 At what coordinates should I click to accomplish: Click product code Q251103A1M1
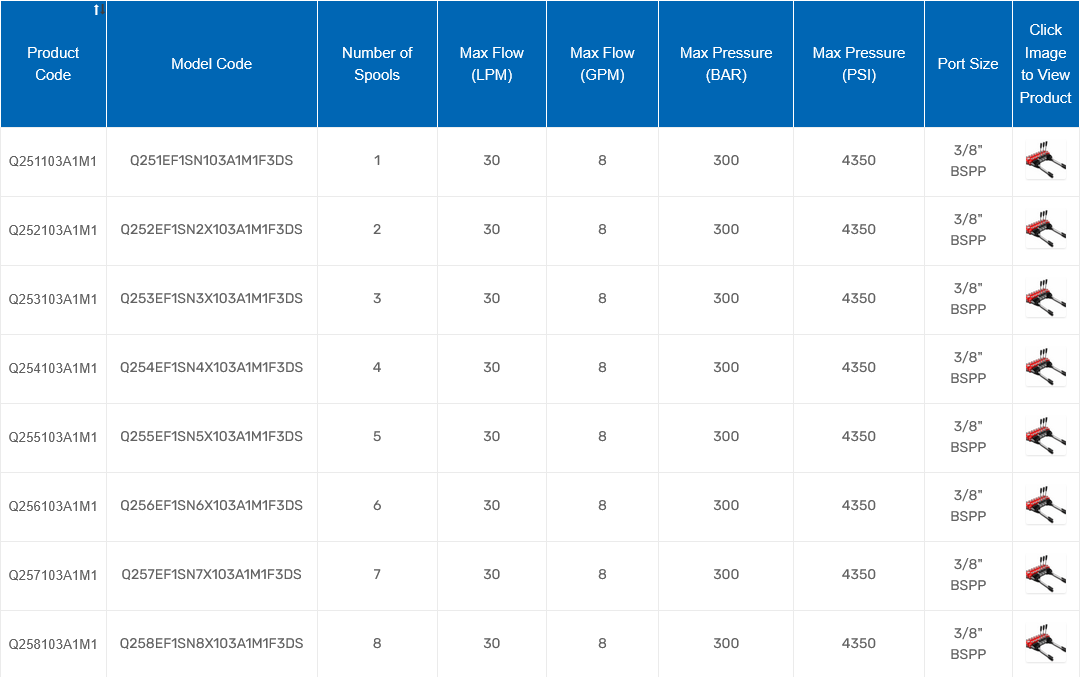point(53,161)
